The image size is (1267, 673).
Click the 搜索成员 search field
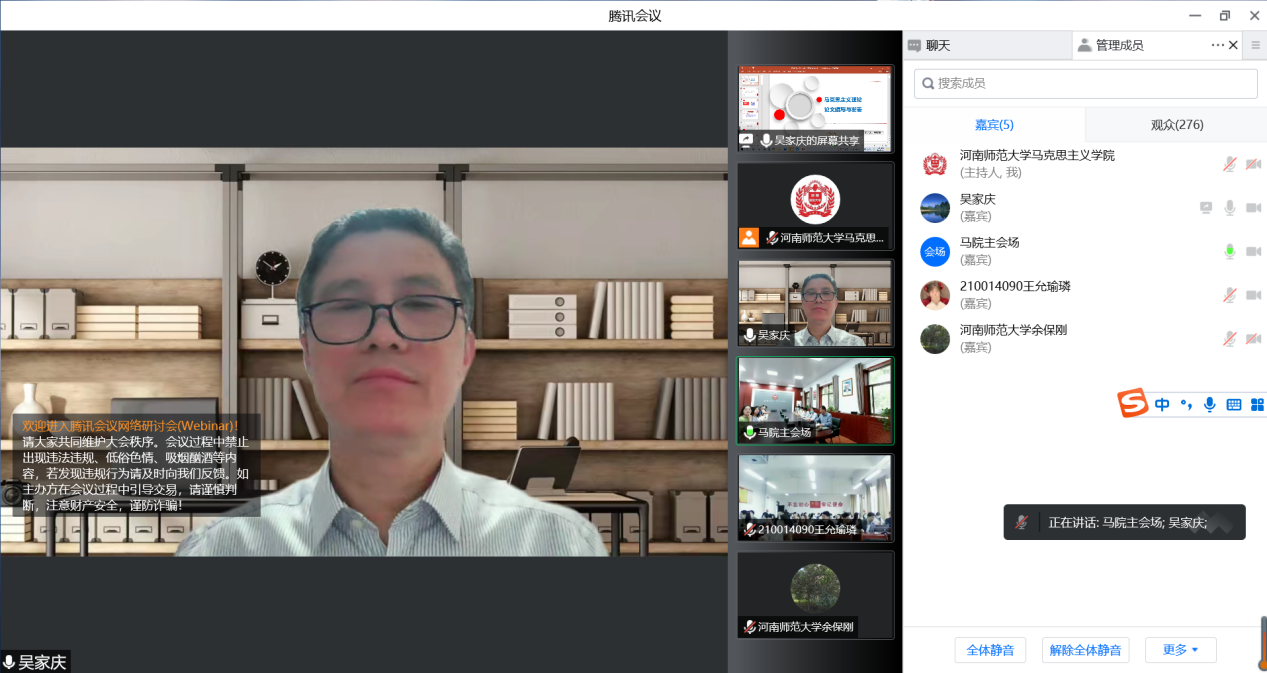point(1085,84)
